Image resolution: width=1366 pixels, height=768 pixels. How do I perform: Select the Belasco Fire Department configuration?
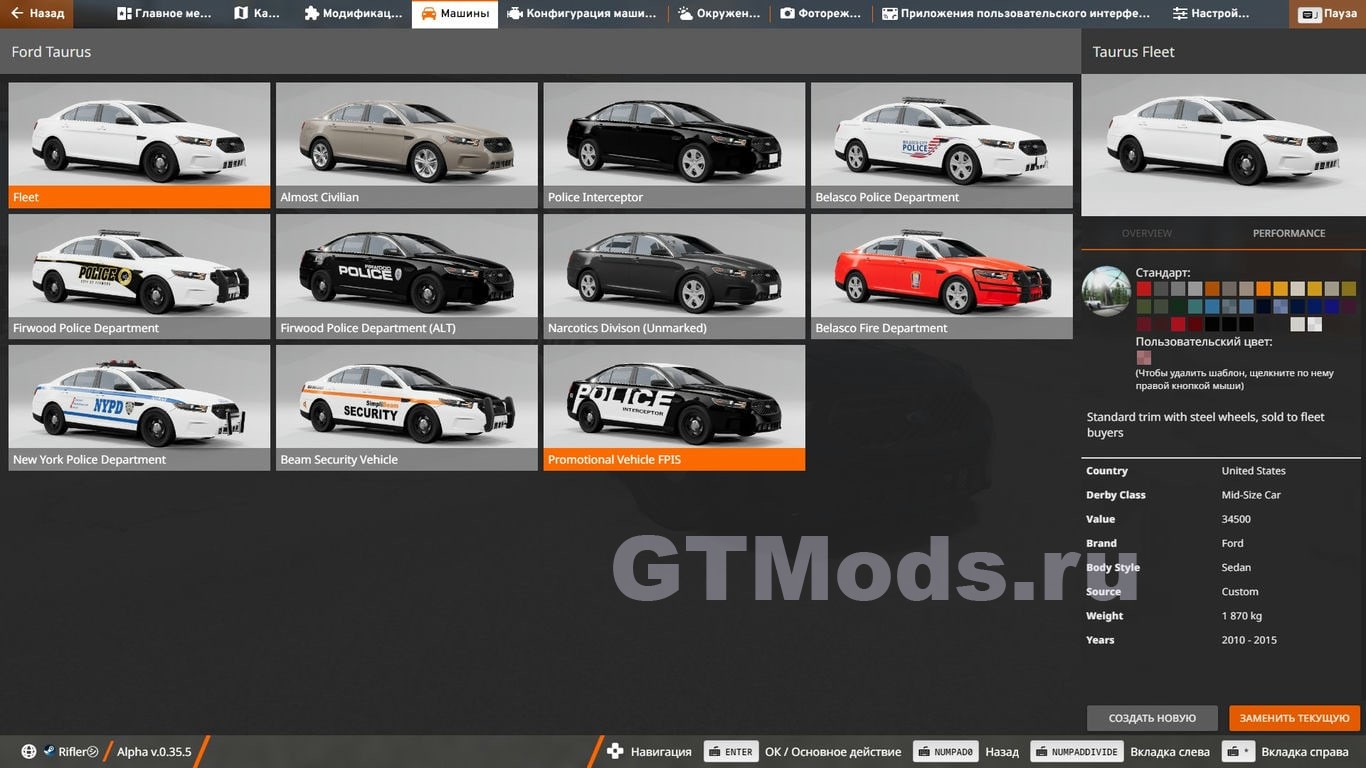(x=942, y=277)
